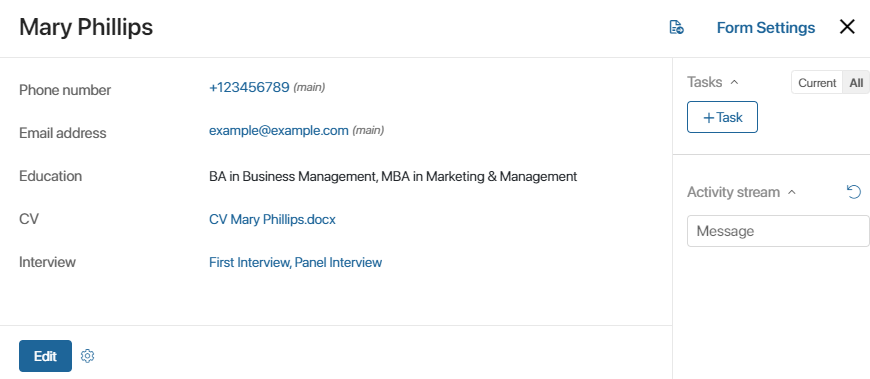Image resolution: width=870 pixels, height=379 pixels.
Task: Add a new task with +Task
Action: click(x=722, y=117)
